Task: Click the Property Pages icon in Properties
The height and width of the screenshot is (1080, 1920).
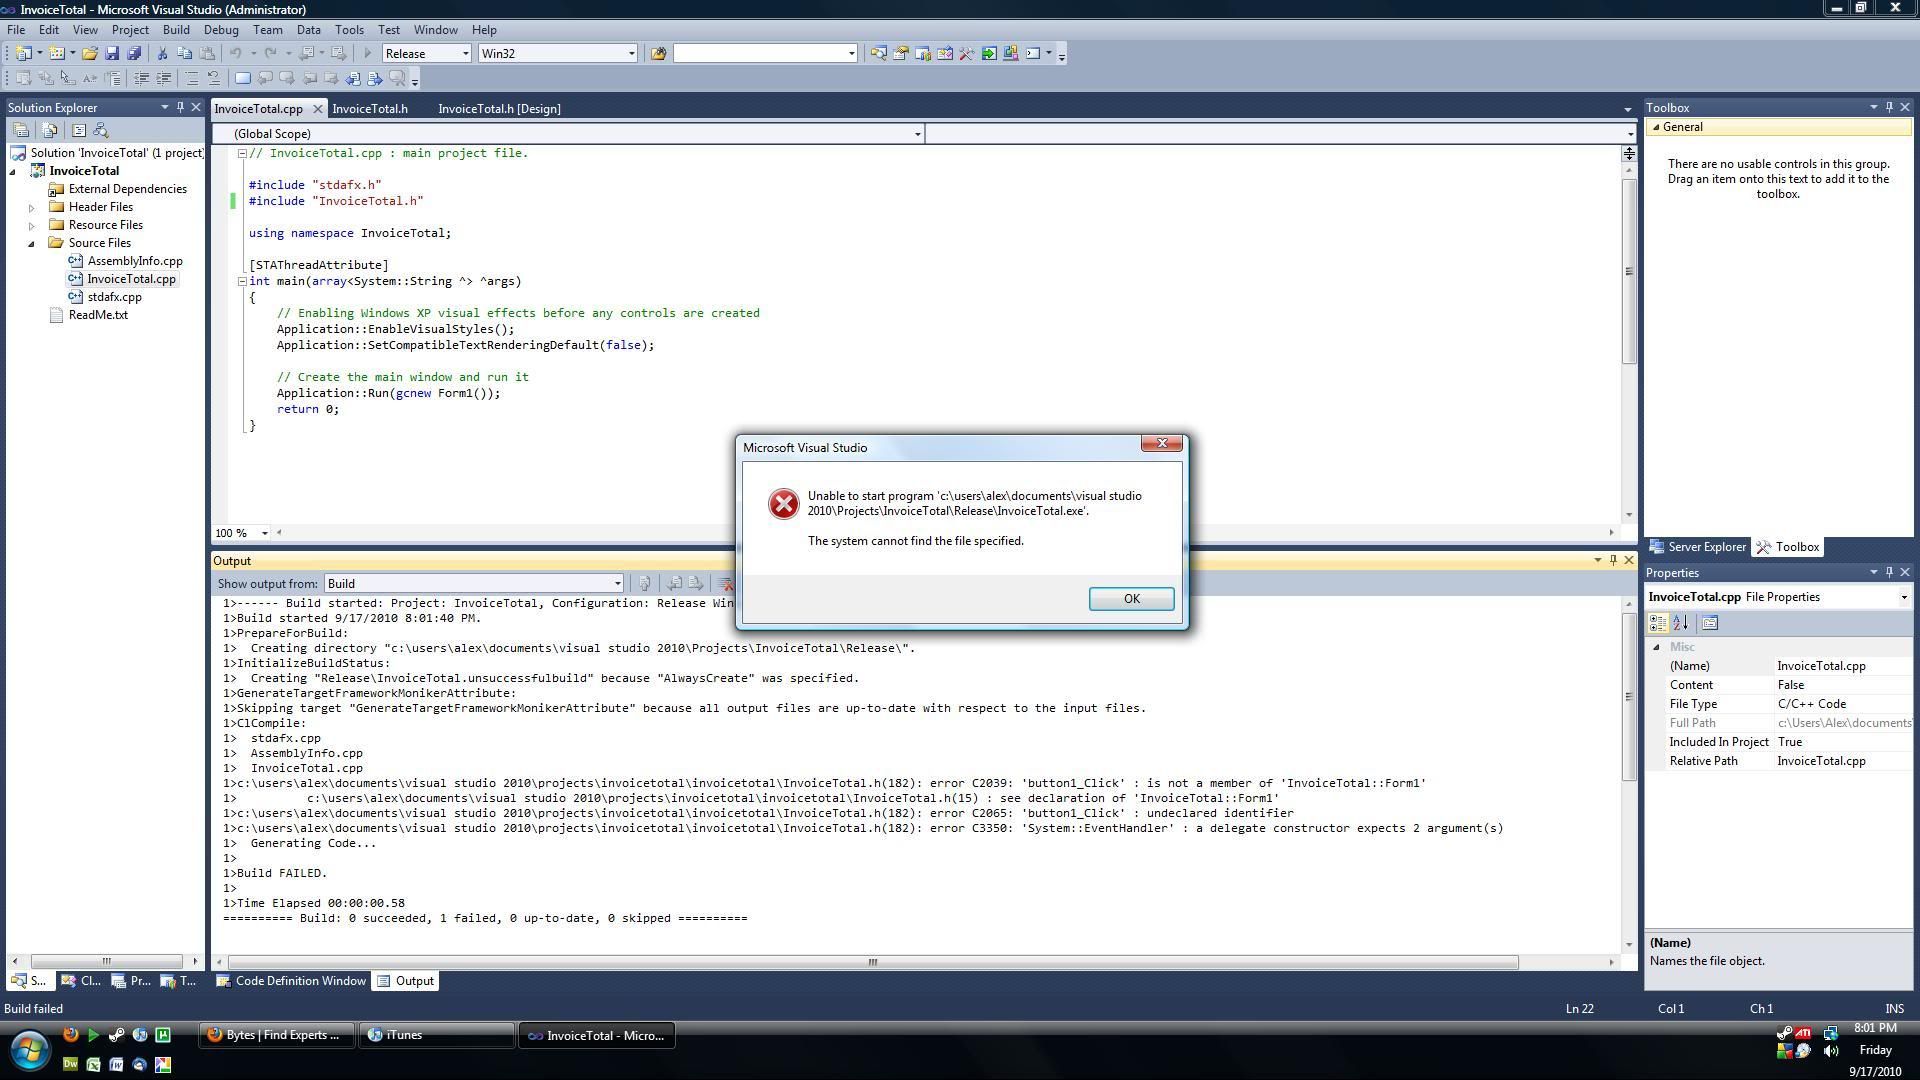Action: [1710, 623]
